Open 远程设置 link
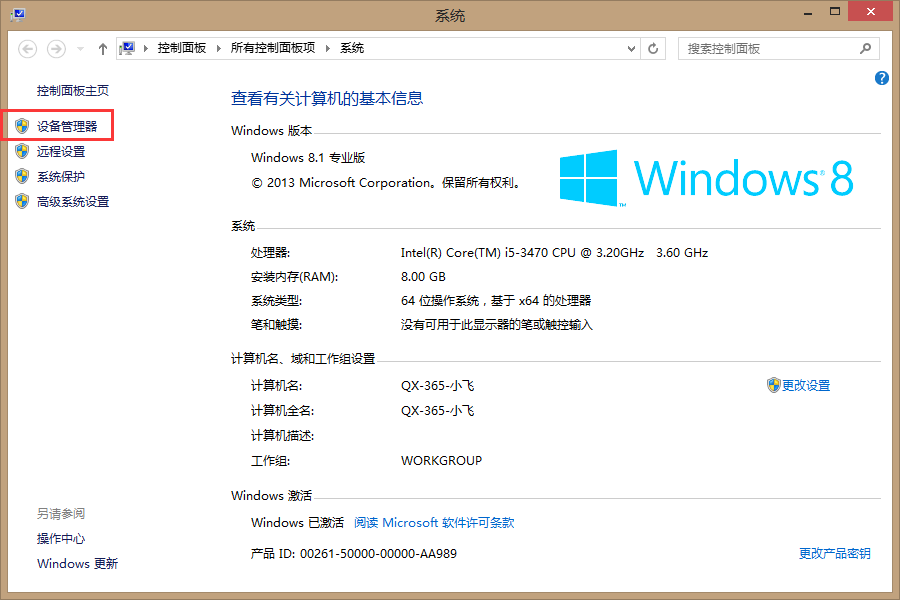The height and width of the screenshot is (600, 900). [61, 152]
